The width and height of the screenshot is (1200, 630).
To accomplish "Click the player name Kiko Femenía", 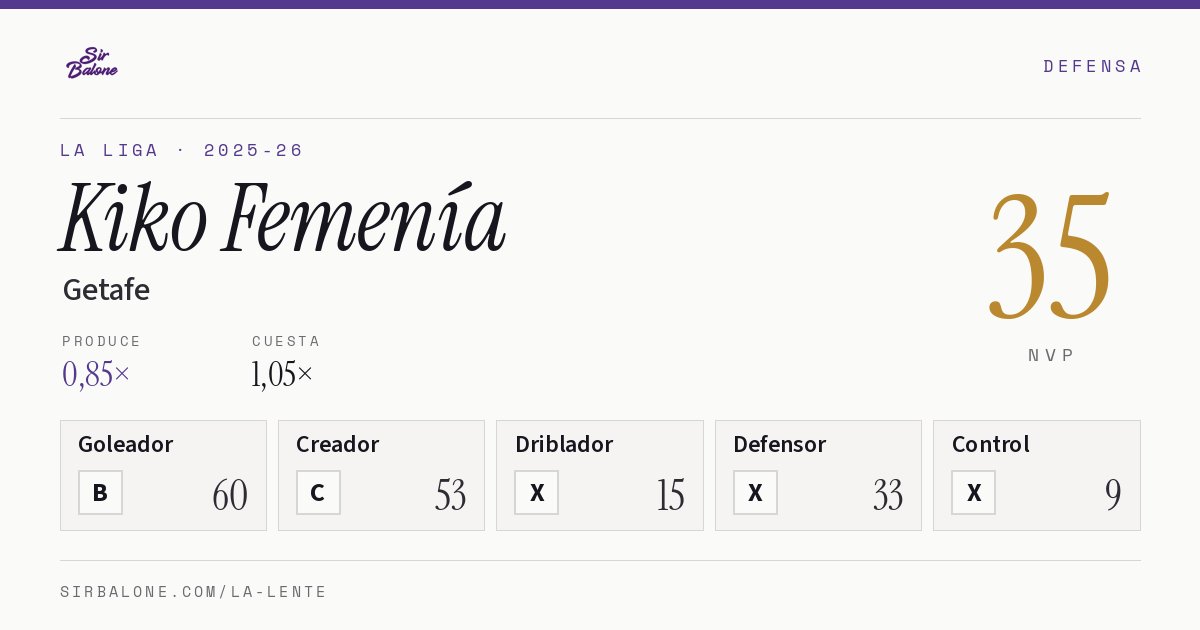I will tap(283, 217).
